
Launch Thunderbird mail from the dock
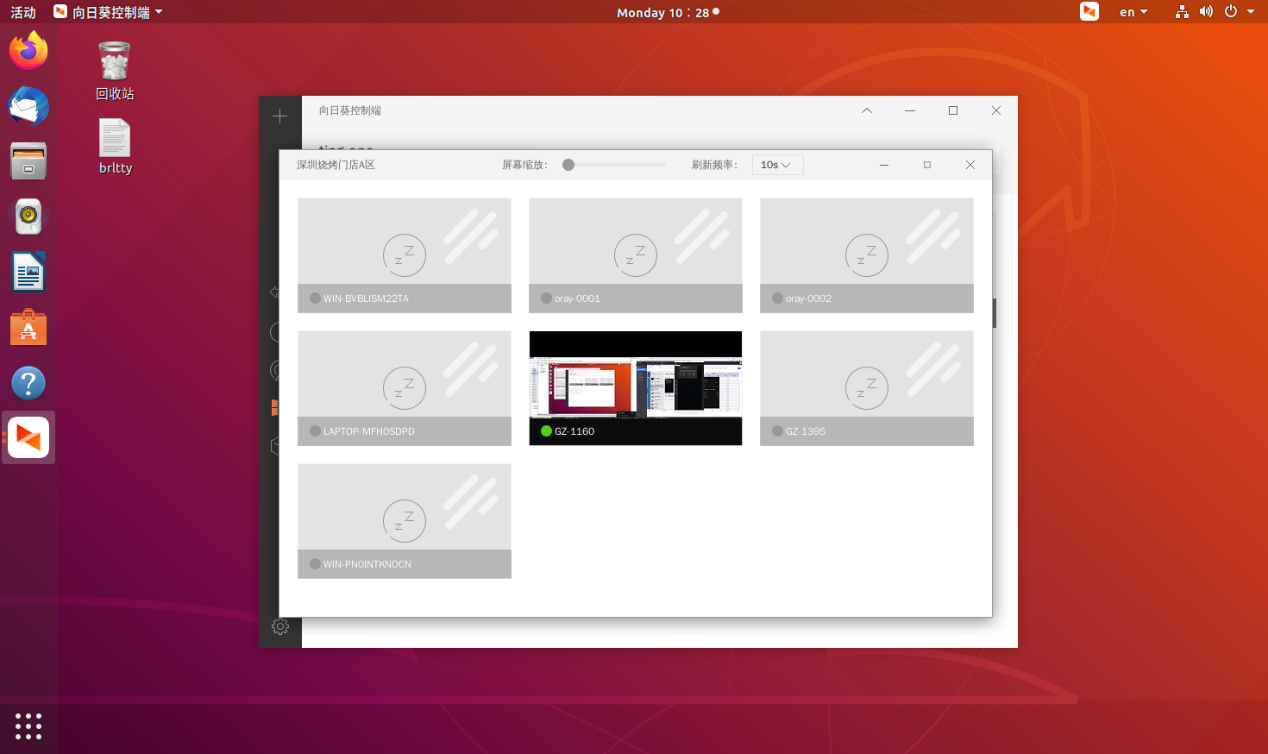click(28, 105)
